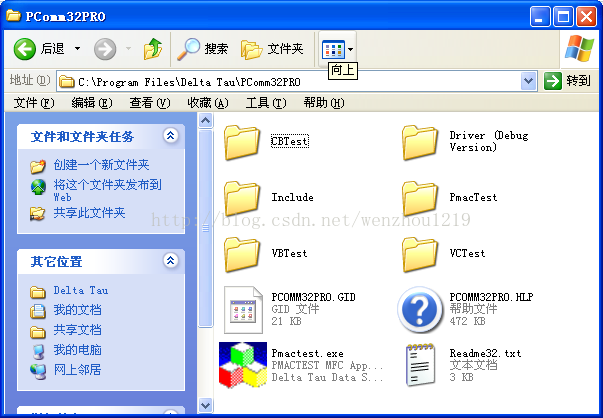Viewport: 603px width, 418px height.
Task: Open 网上邻居 from other places
Action: pos(77,370)
